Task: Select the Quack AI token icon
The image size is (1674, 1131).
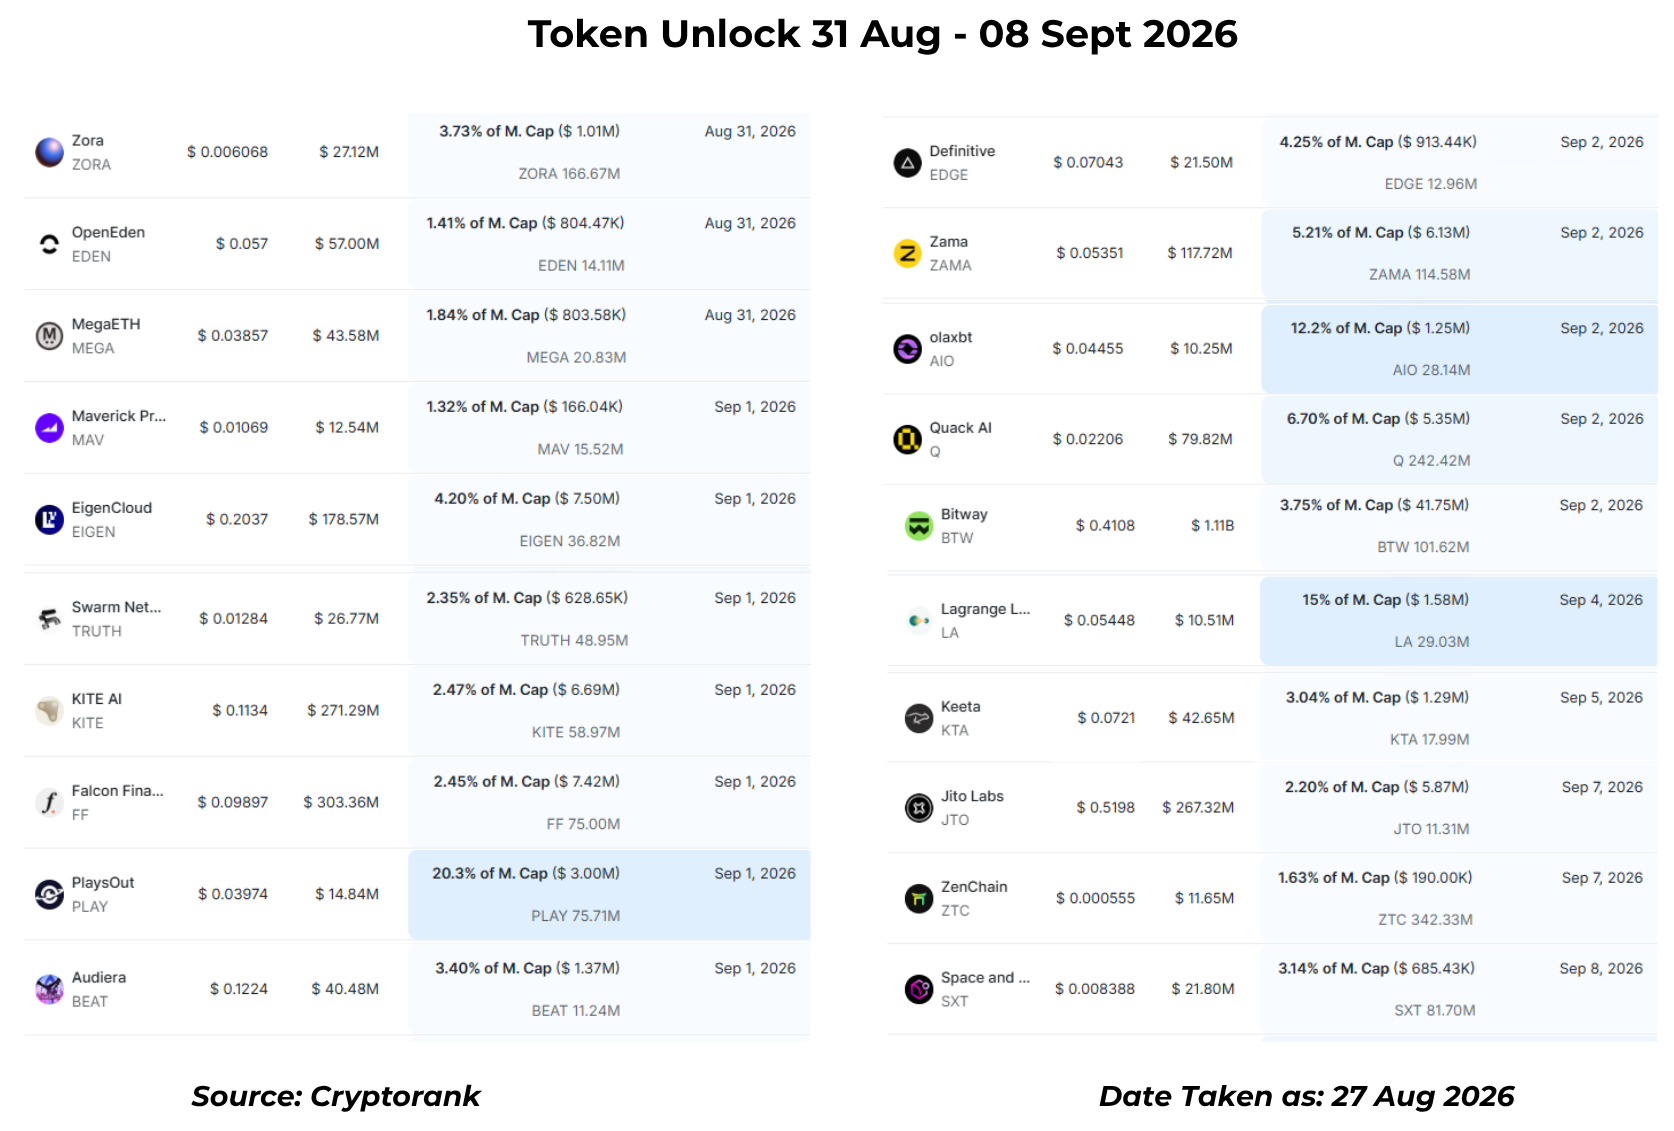Action: [907, 439]
